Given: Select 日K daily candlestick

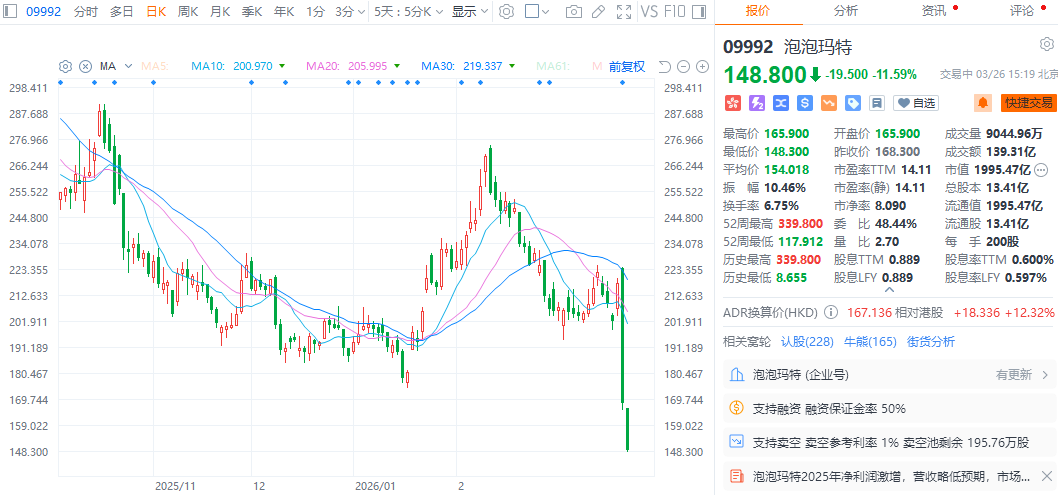Looking at the screenshot, I should (x=156, y=11).
